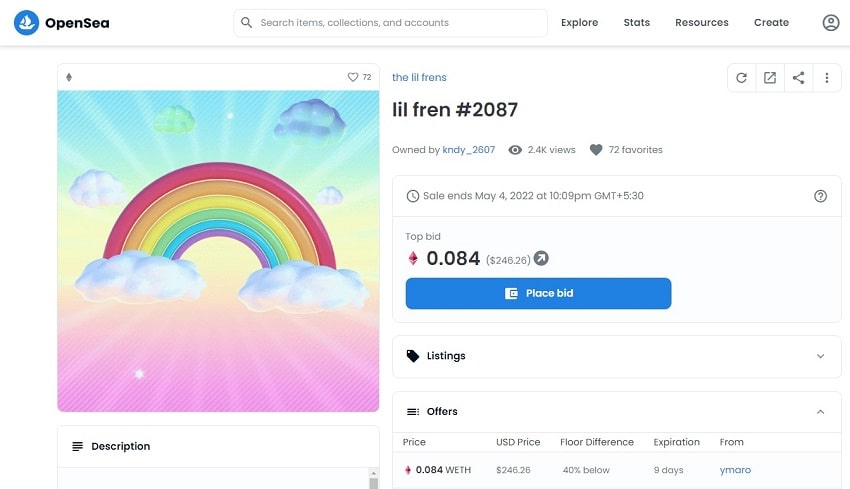Screen dimensions: 850x489
Task: Click the top bid price arrow icon
Action: (x=541, y=259)
